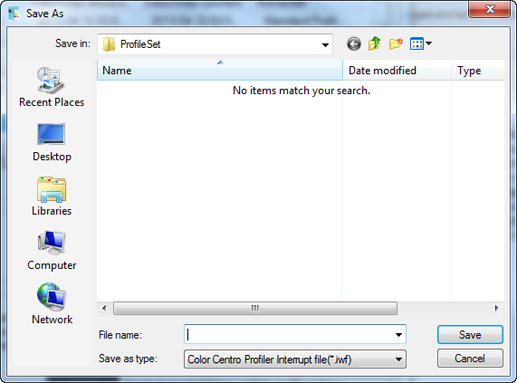Sort by the Name column header
517x383 pixels.
pyautogui.click(x=220, y=70)
